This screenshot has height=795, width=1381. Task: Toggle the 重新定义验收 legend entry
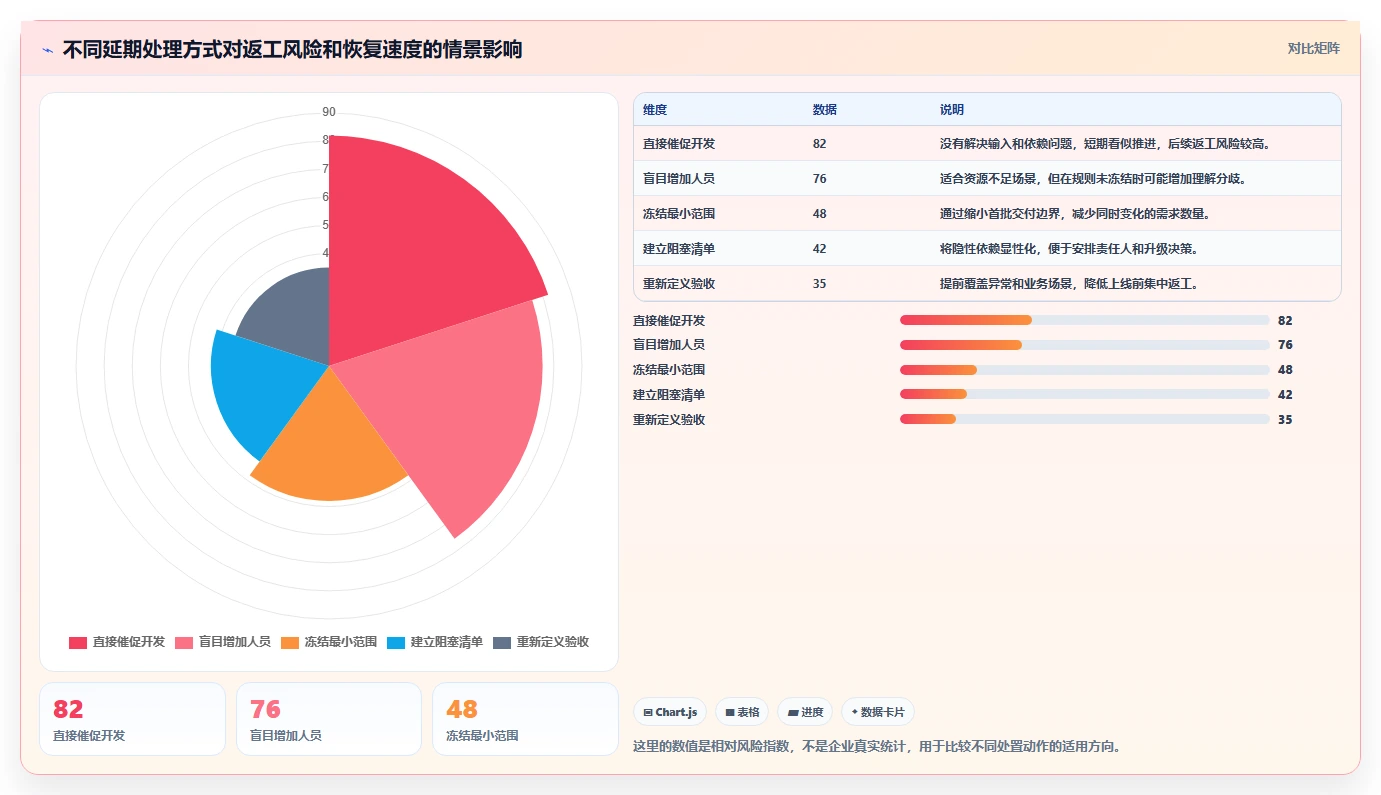[x=541, y=642]
